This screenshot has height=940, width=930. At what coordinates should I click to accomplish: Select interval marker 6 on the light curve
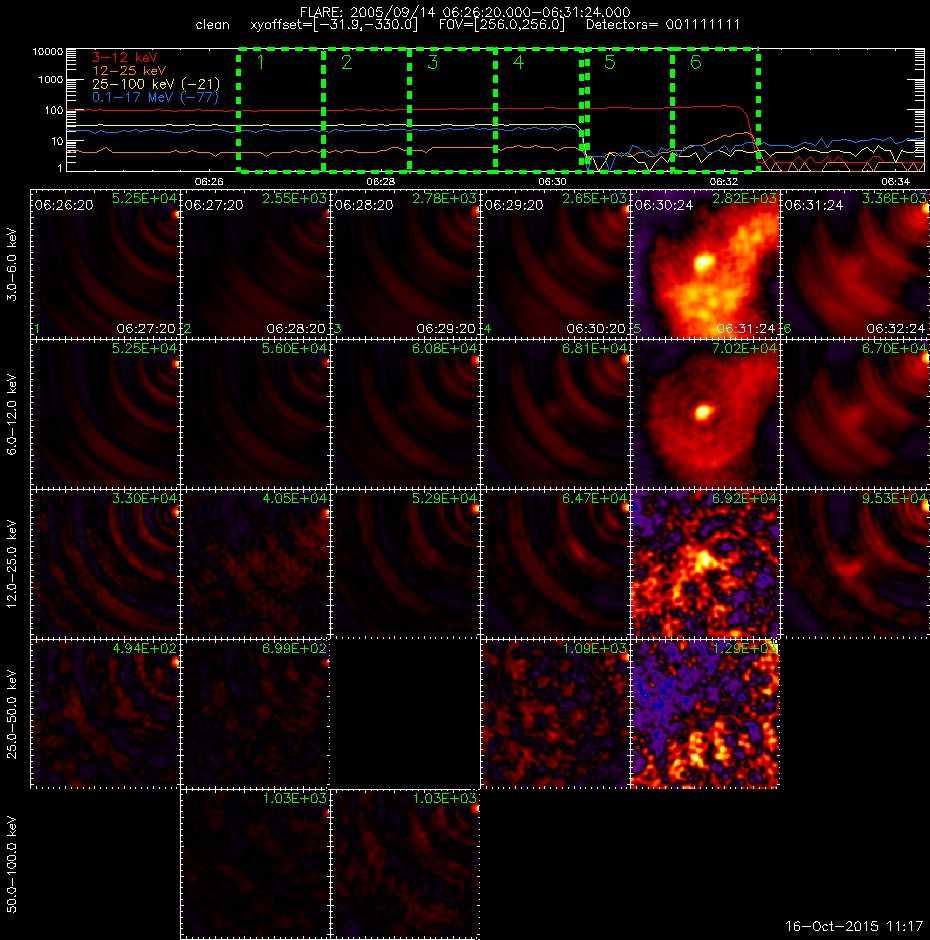click(696, 62)
